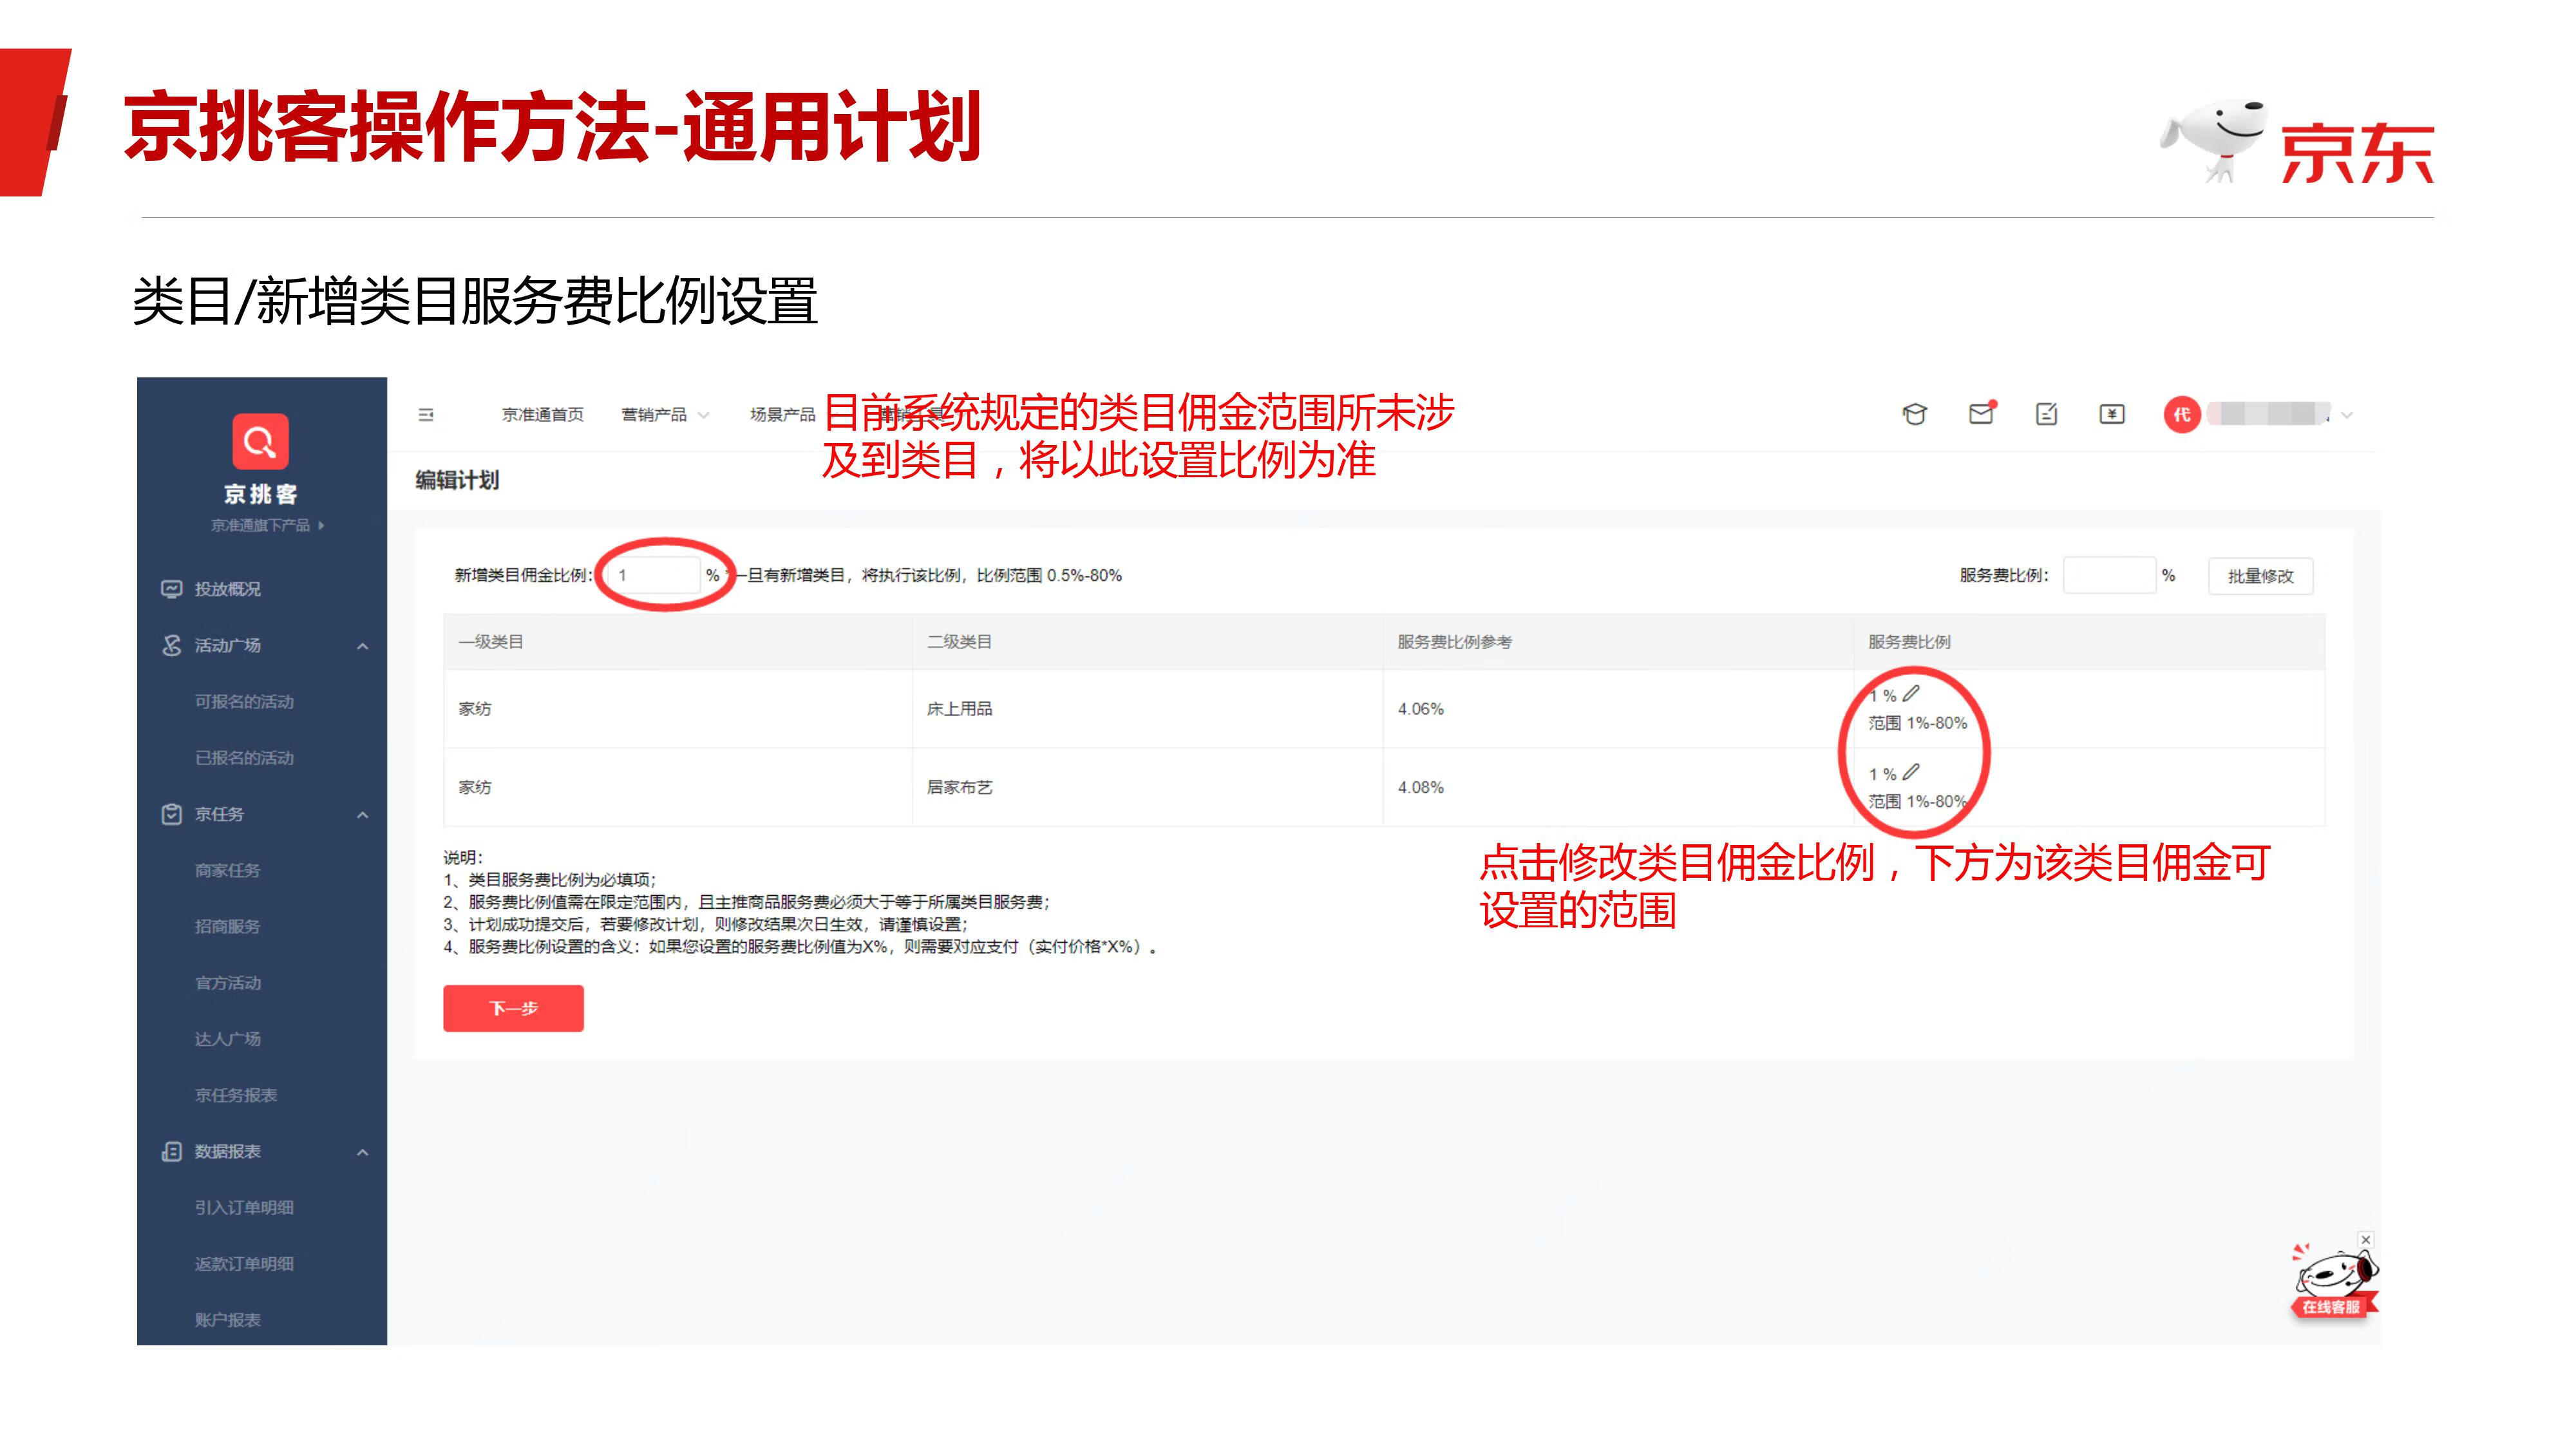This screenshot has width=2576, height=1449.
Task: Click the 京任务 clipboard sidebar icon
Action: click(171, 814)
